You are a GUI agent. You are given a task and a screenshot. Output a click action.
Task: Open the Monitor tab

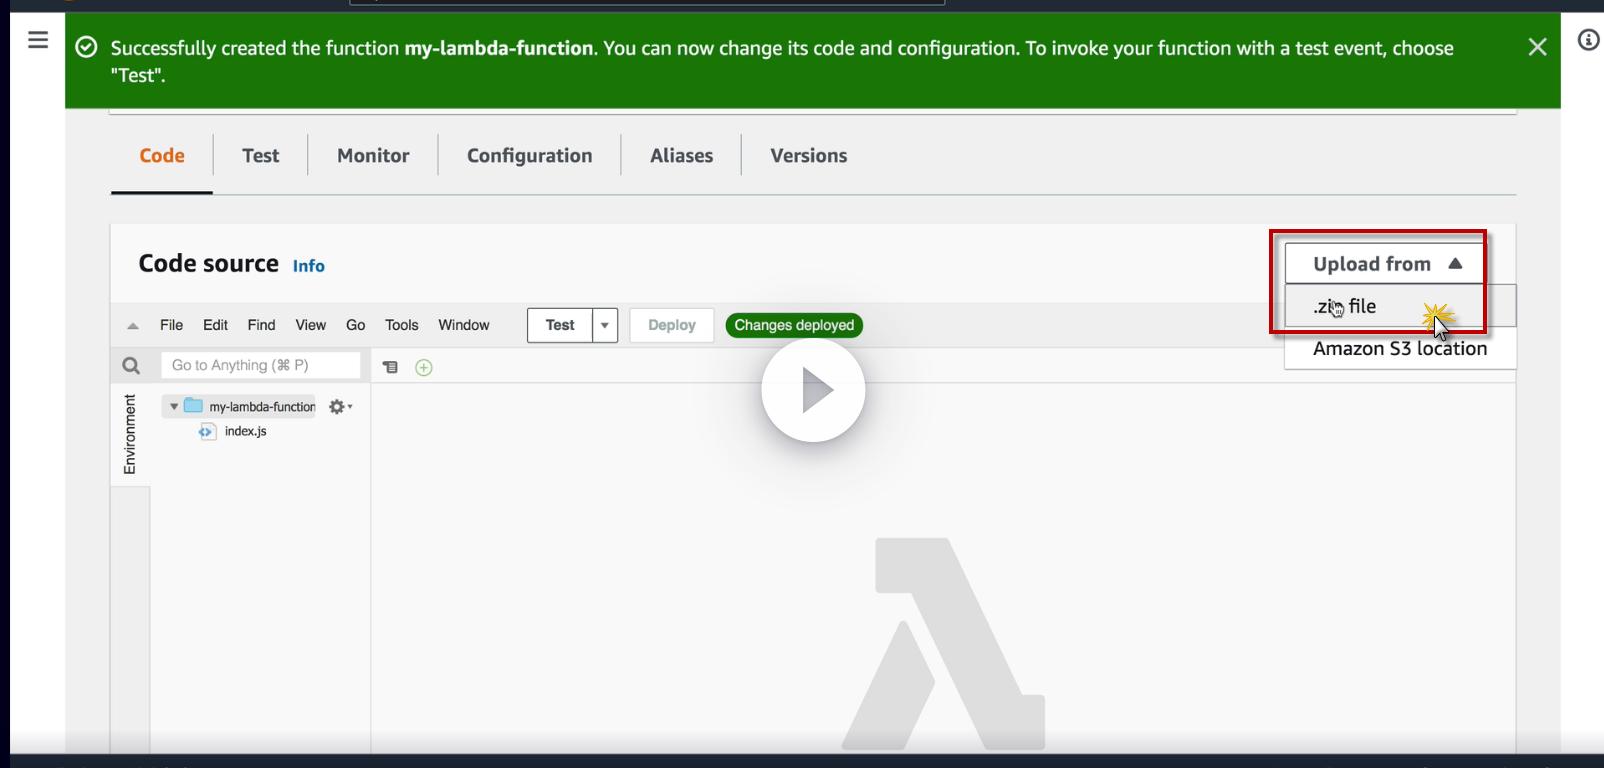click(x=373, y=156)
